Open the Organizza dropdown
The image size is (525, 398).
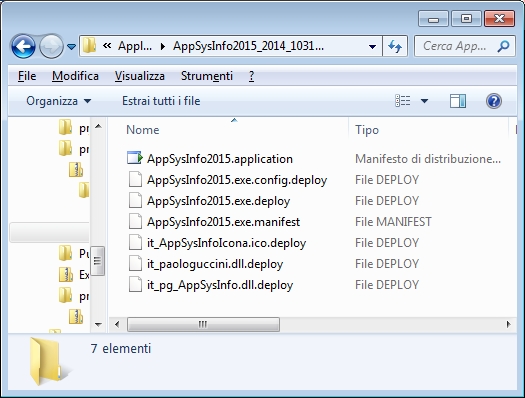[x=59, y=101]
